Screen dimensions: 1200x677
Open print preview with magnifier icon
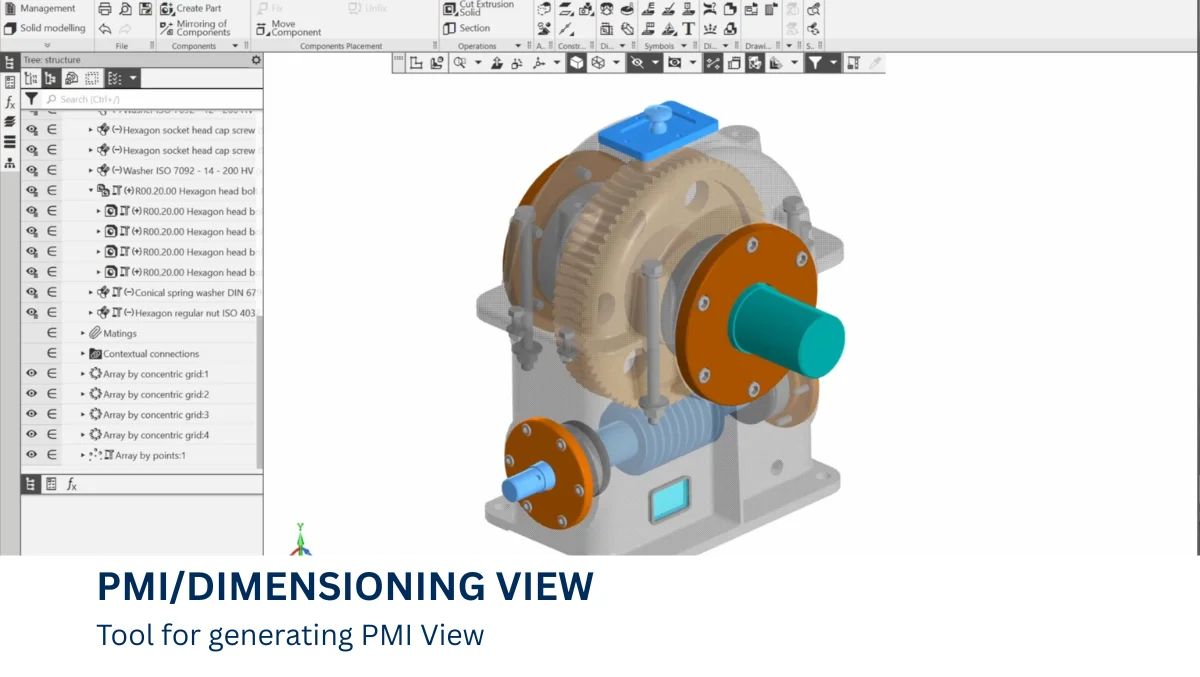(x=126, y=9)
